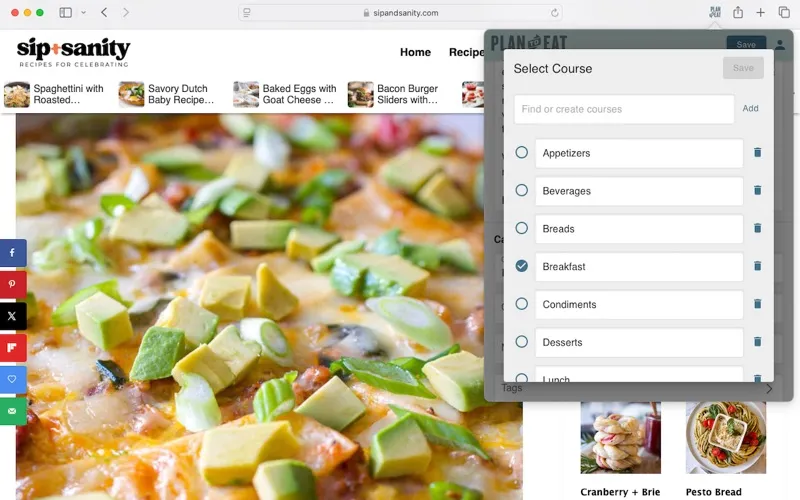Expand the sidebar dropdown chevron
This screenshot has height=500, width=800.
point(83,12)
